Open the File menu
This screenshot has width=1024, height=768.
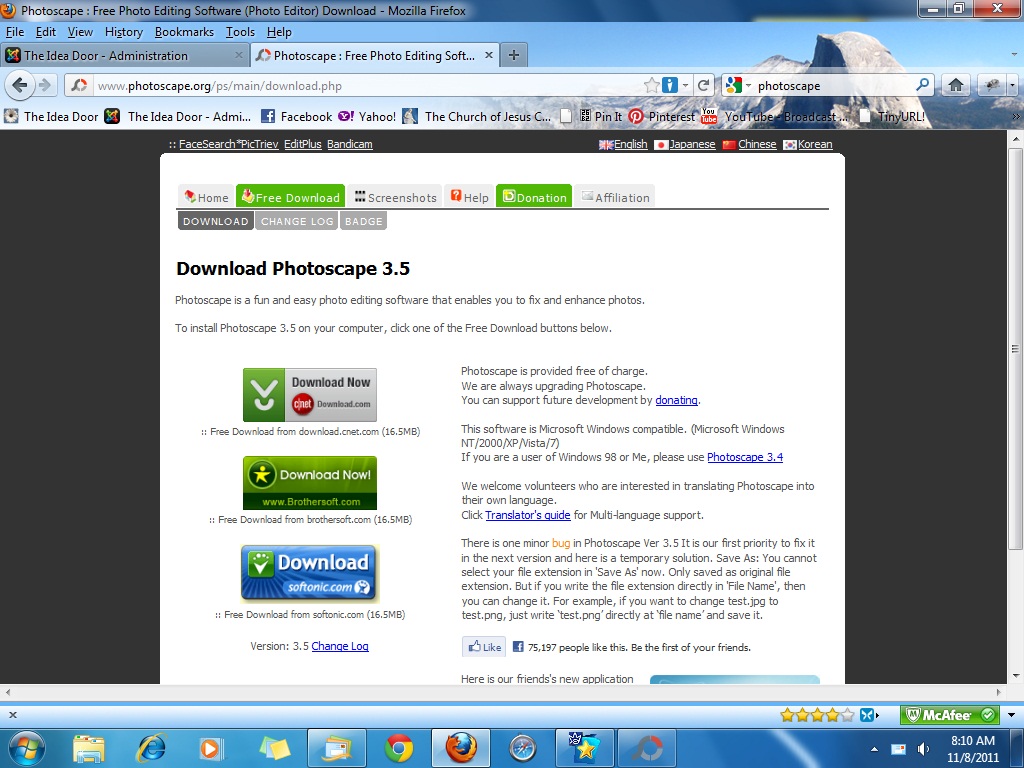[14, 32]
